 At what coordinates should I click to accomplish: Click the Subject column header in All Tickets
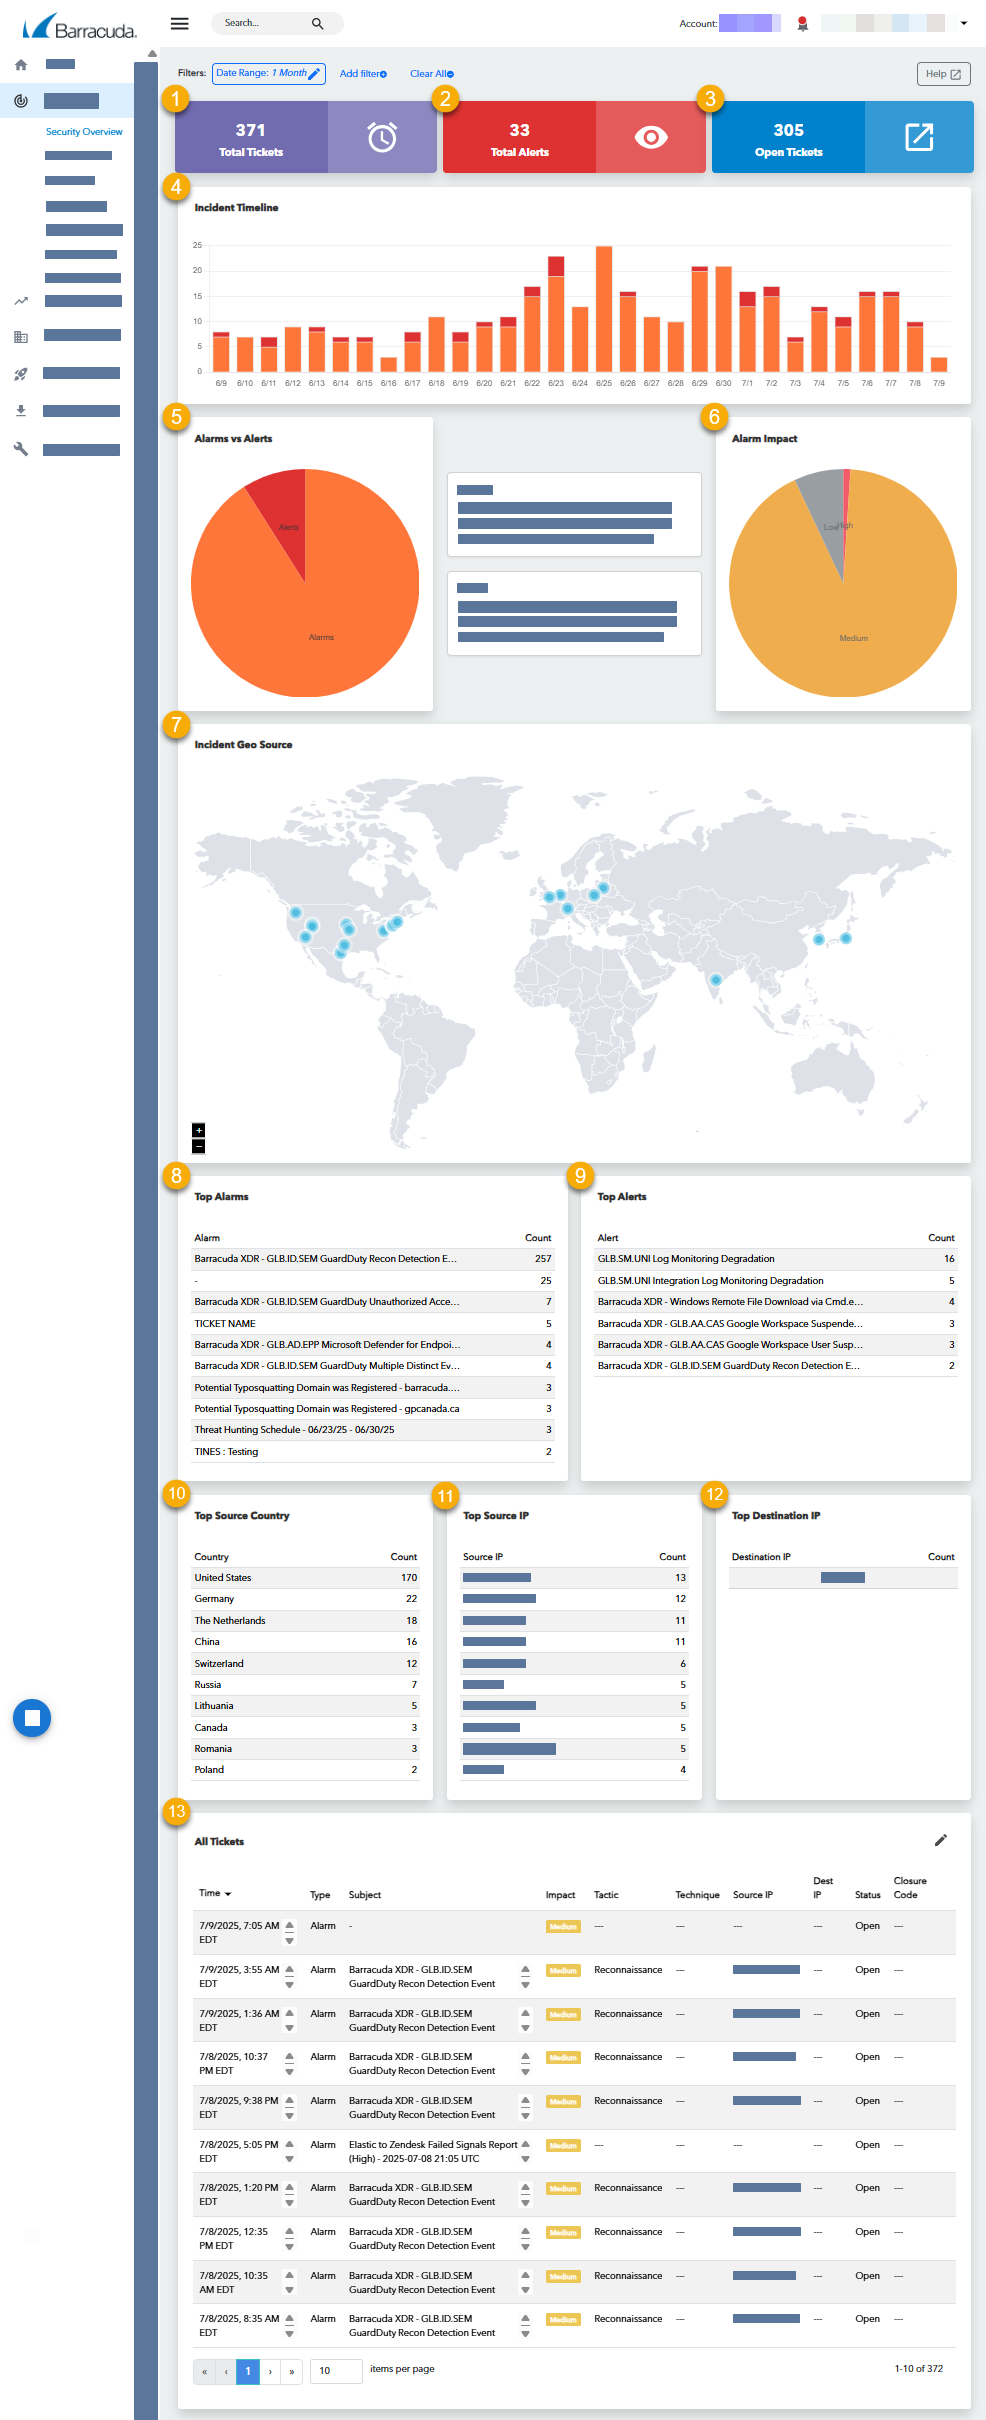[365, 1895]
